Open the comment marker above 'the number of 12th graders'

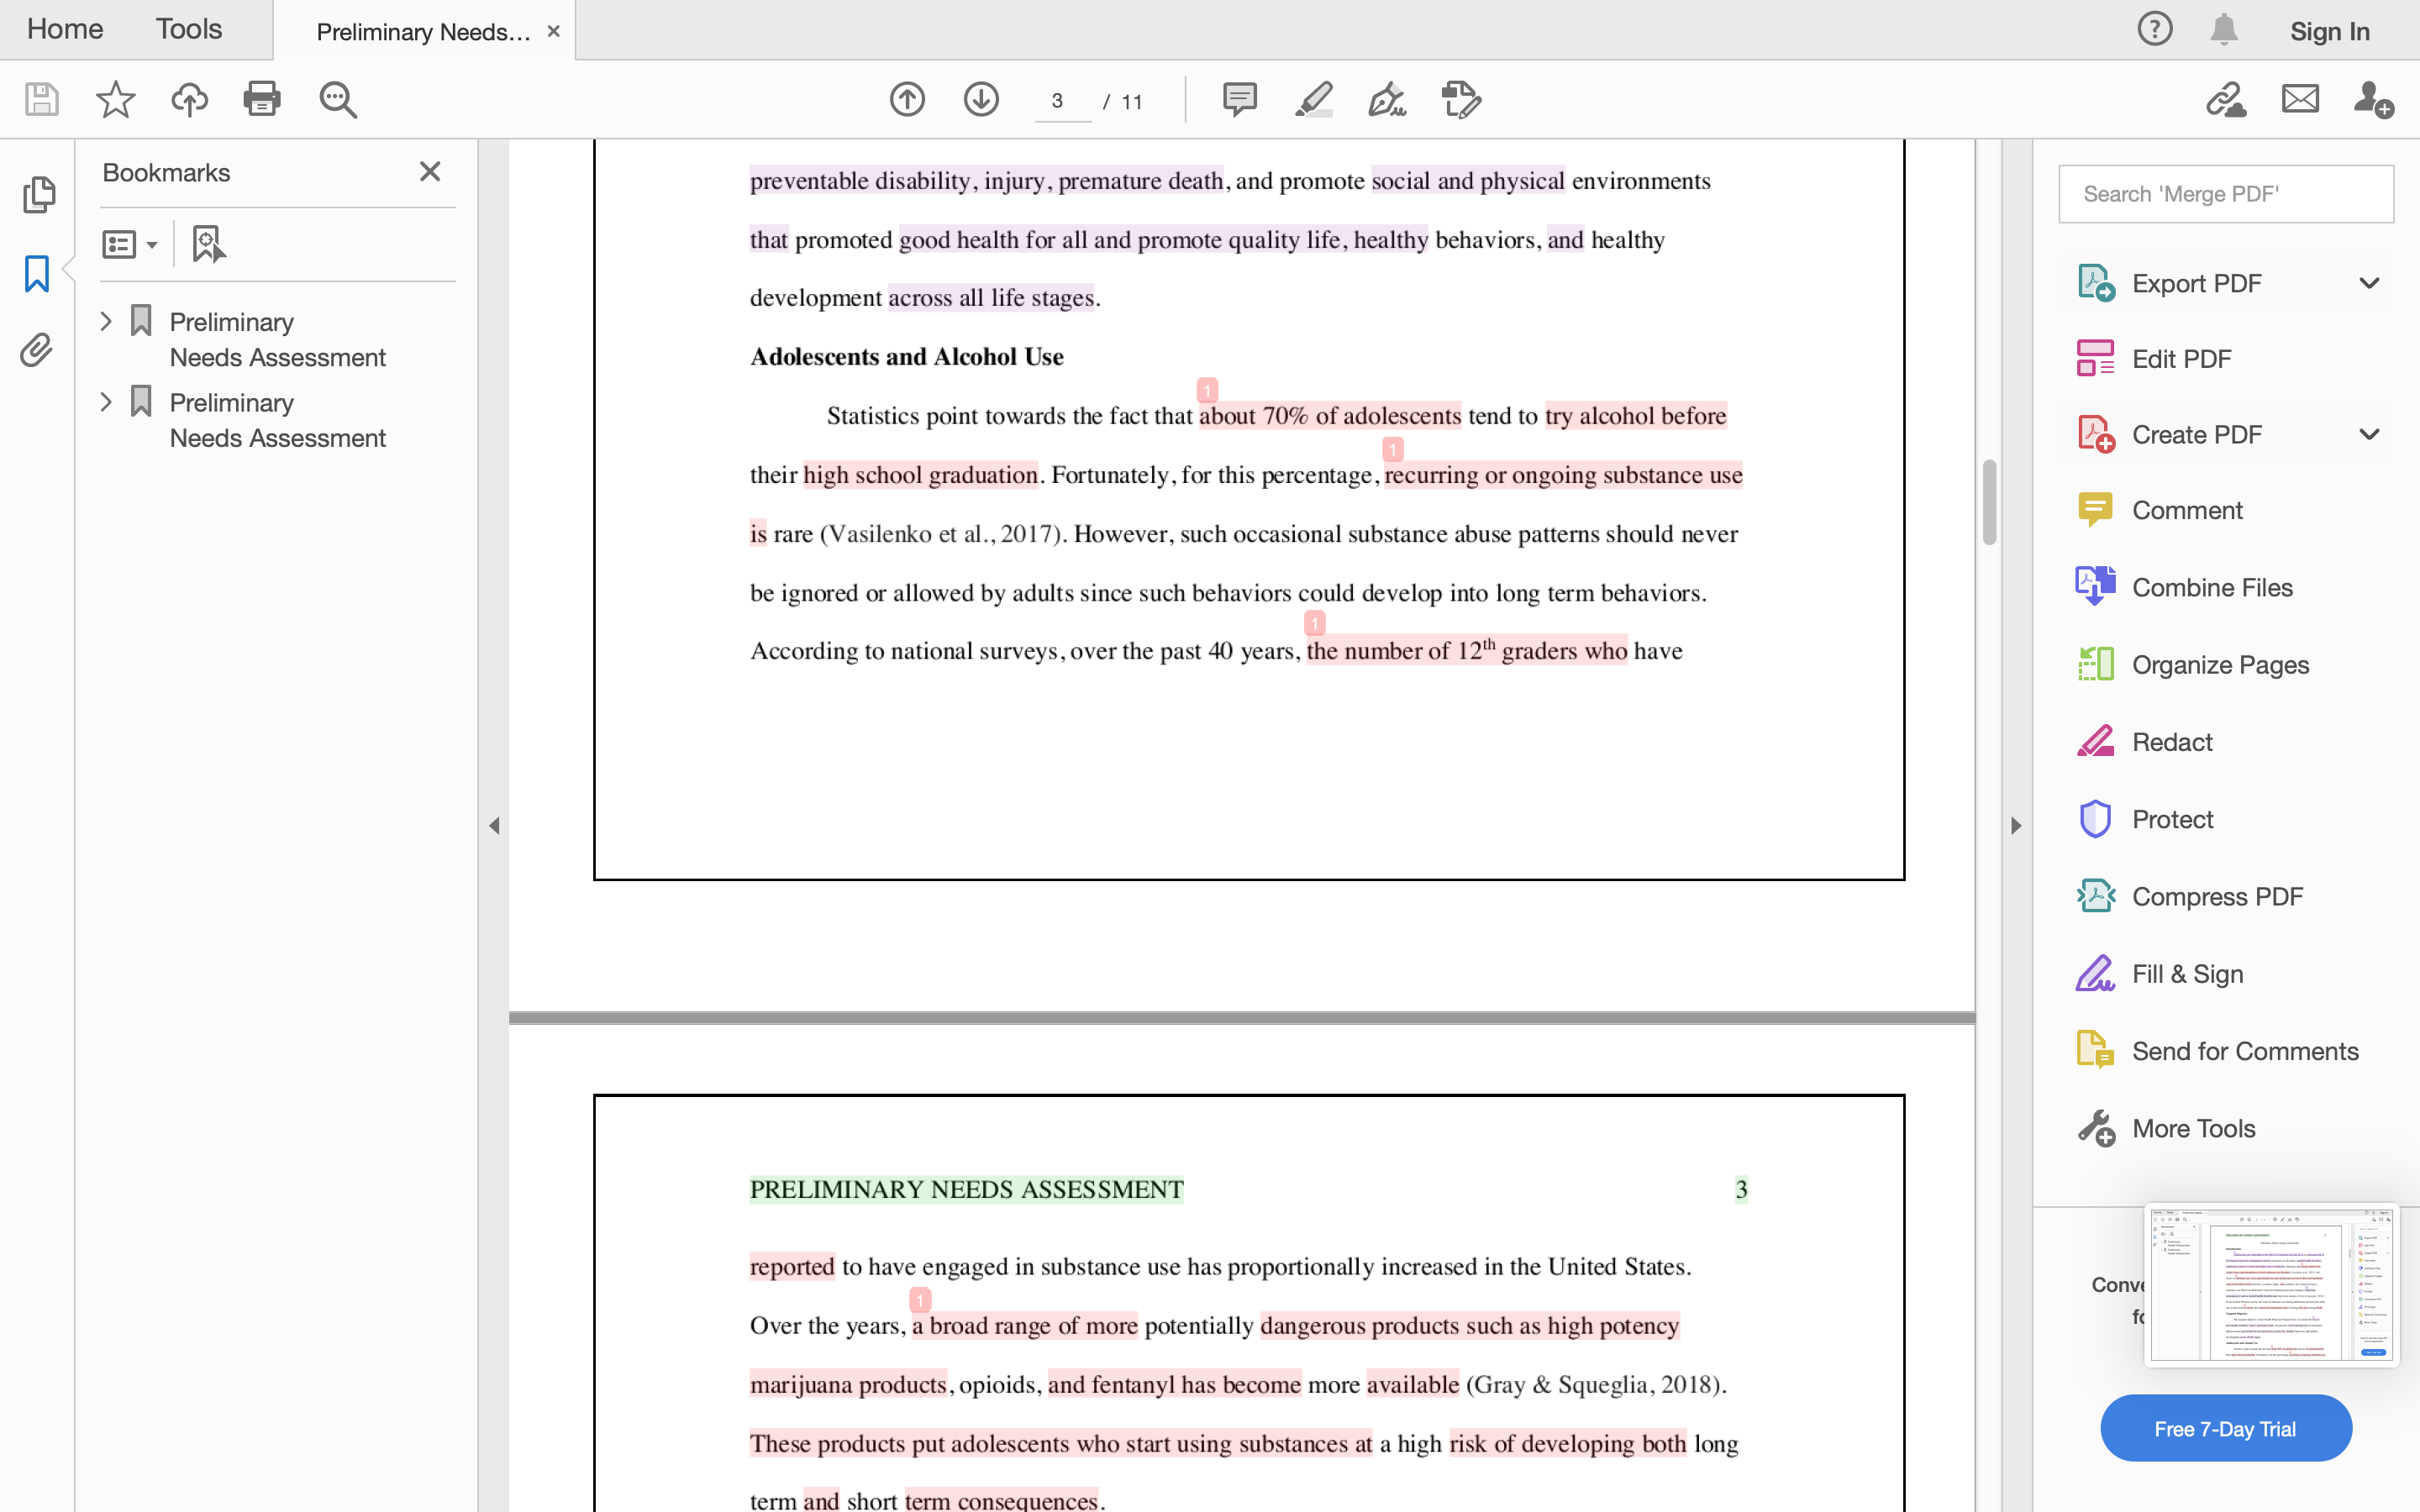point(1315,623)
